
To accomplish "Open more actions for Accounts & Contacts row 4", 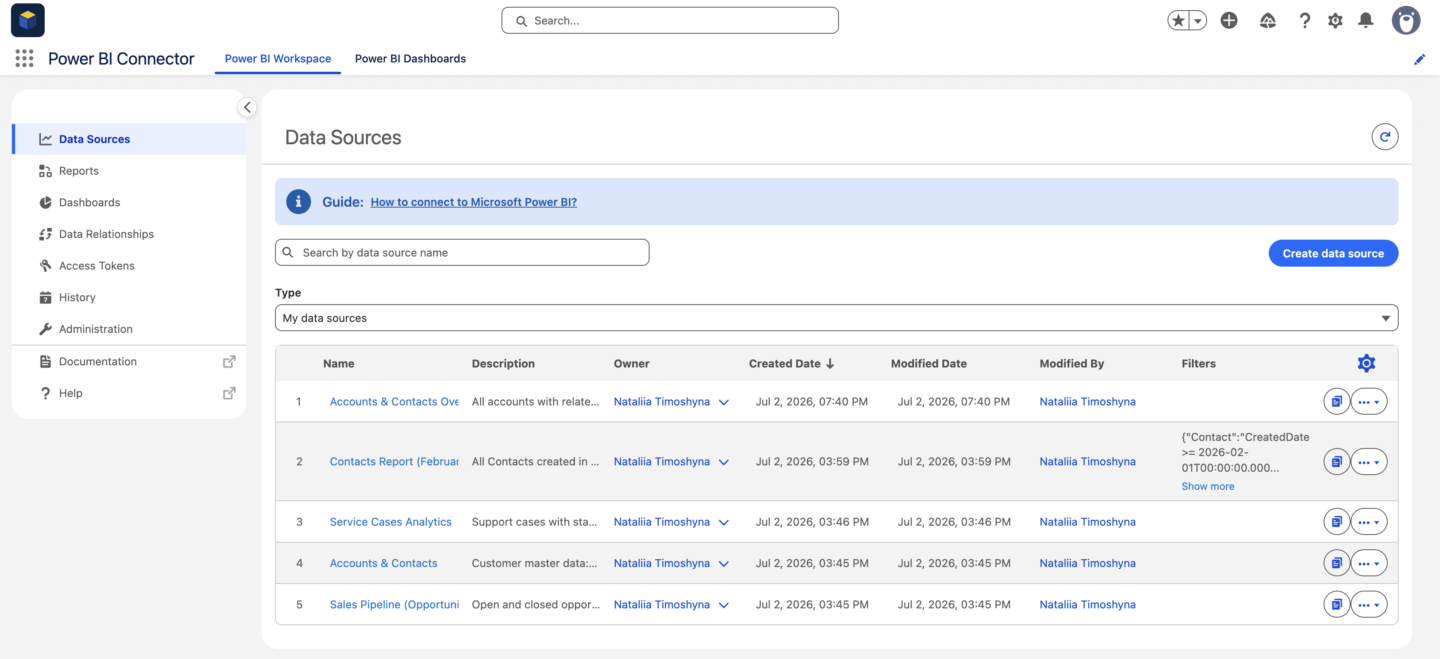I will click(1369, 563).
